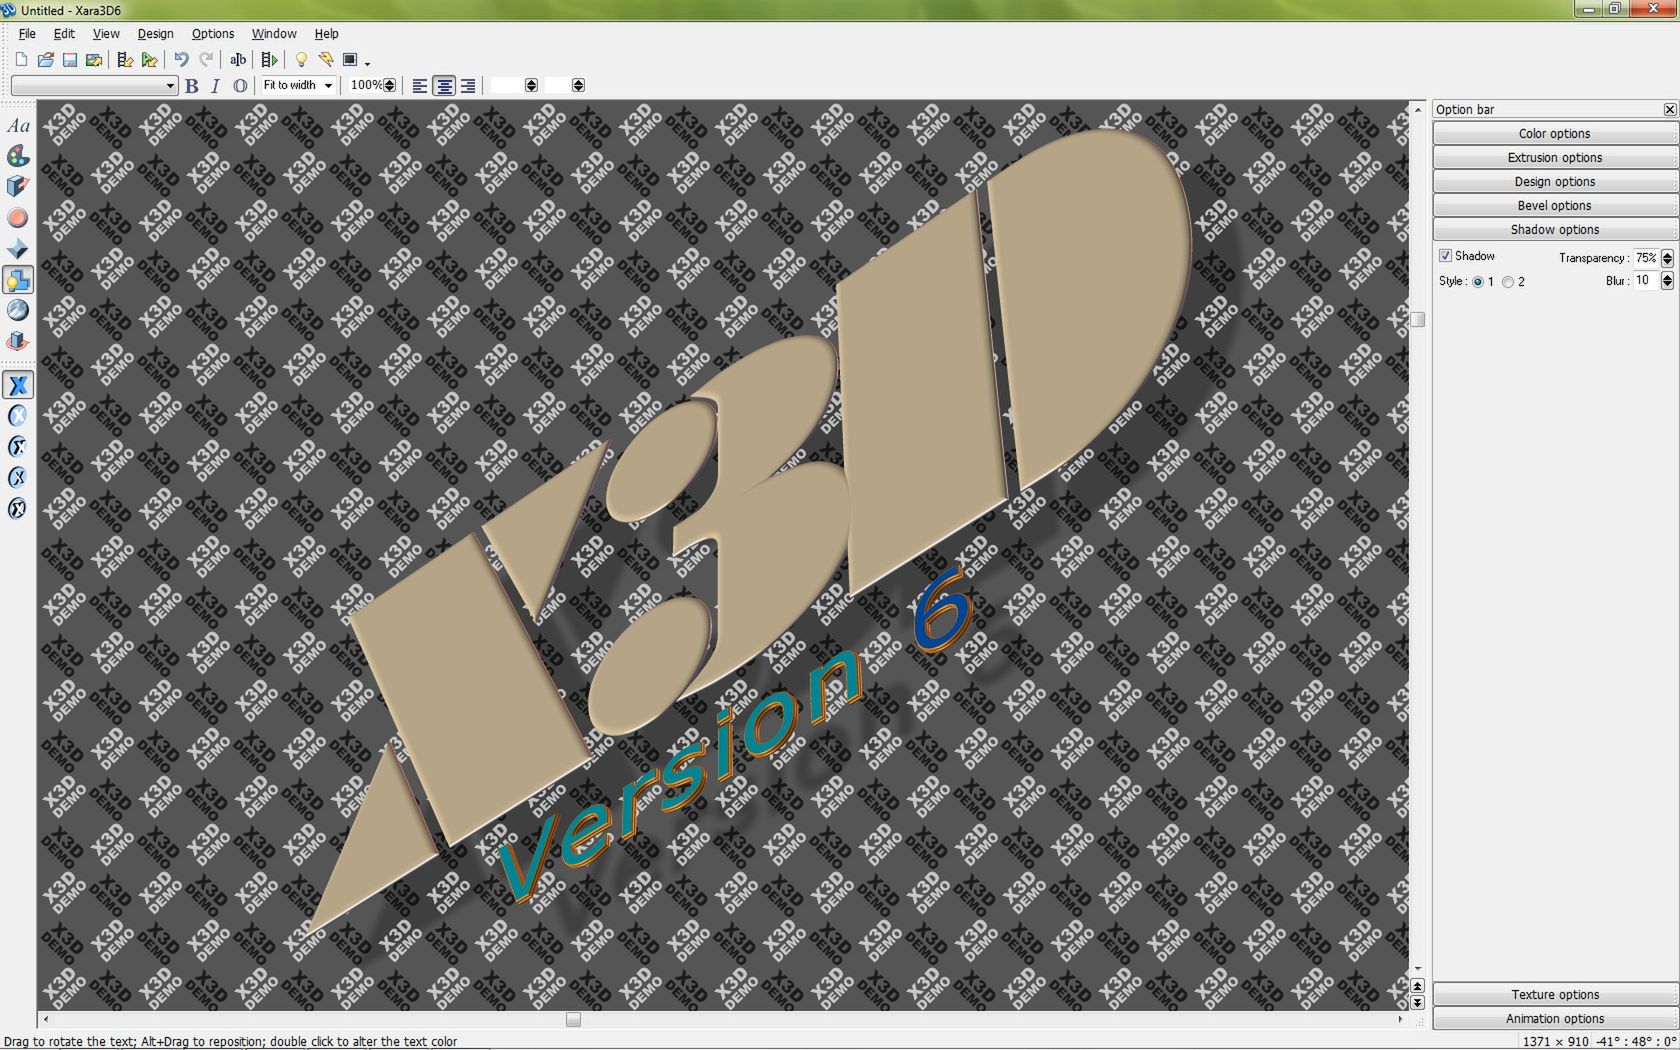The width and height of the screenshot is (1680, 1050).
Task: Expand Animation options panel
Action: tap(1555, 1019)
